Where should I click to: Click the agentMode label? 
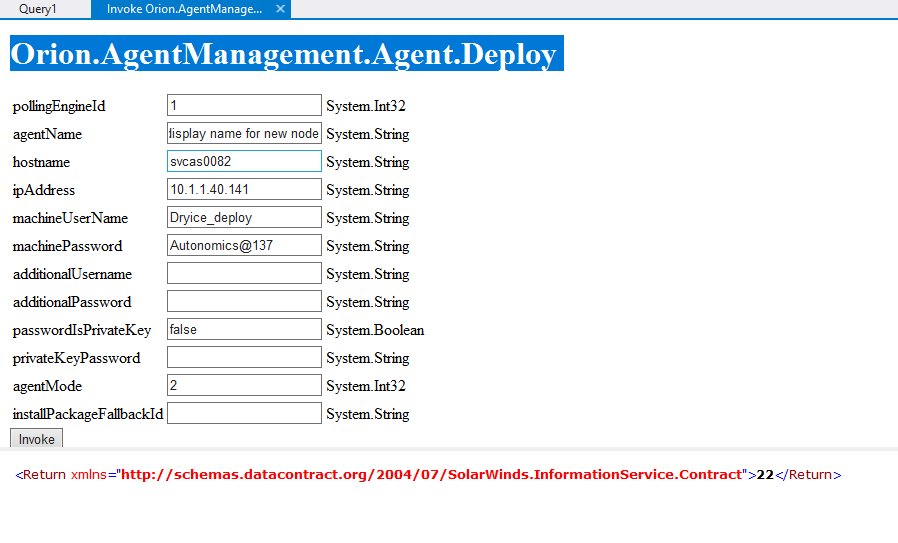pos(48,387)
